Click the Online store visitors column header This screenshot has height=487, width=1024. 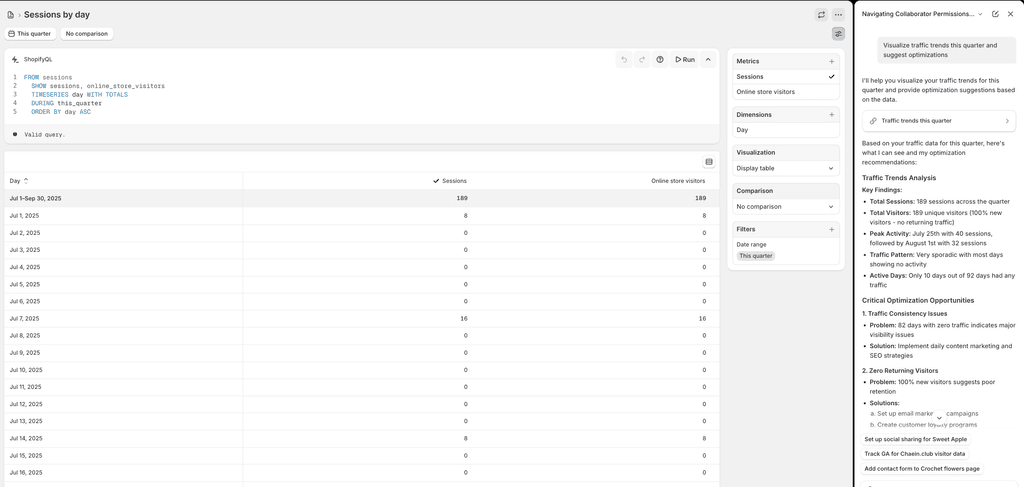678,181
